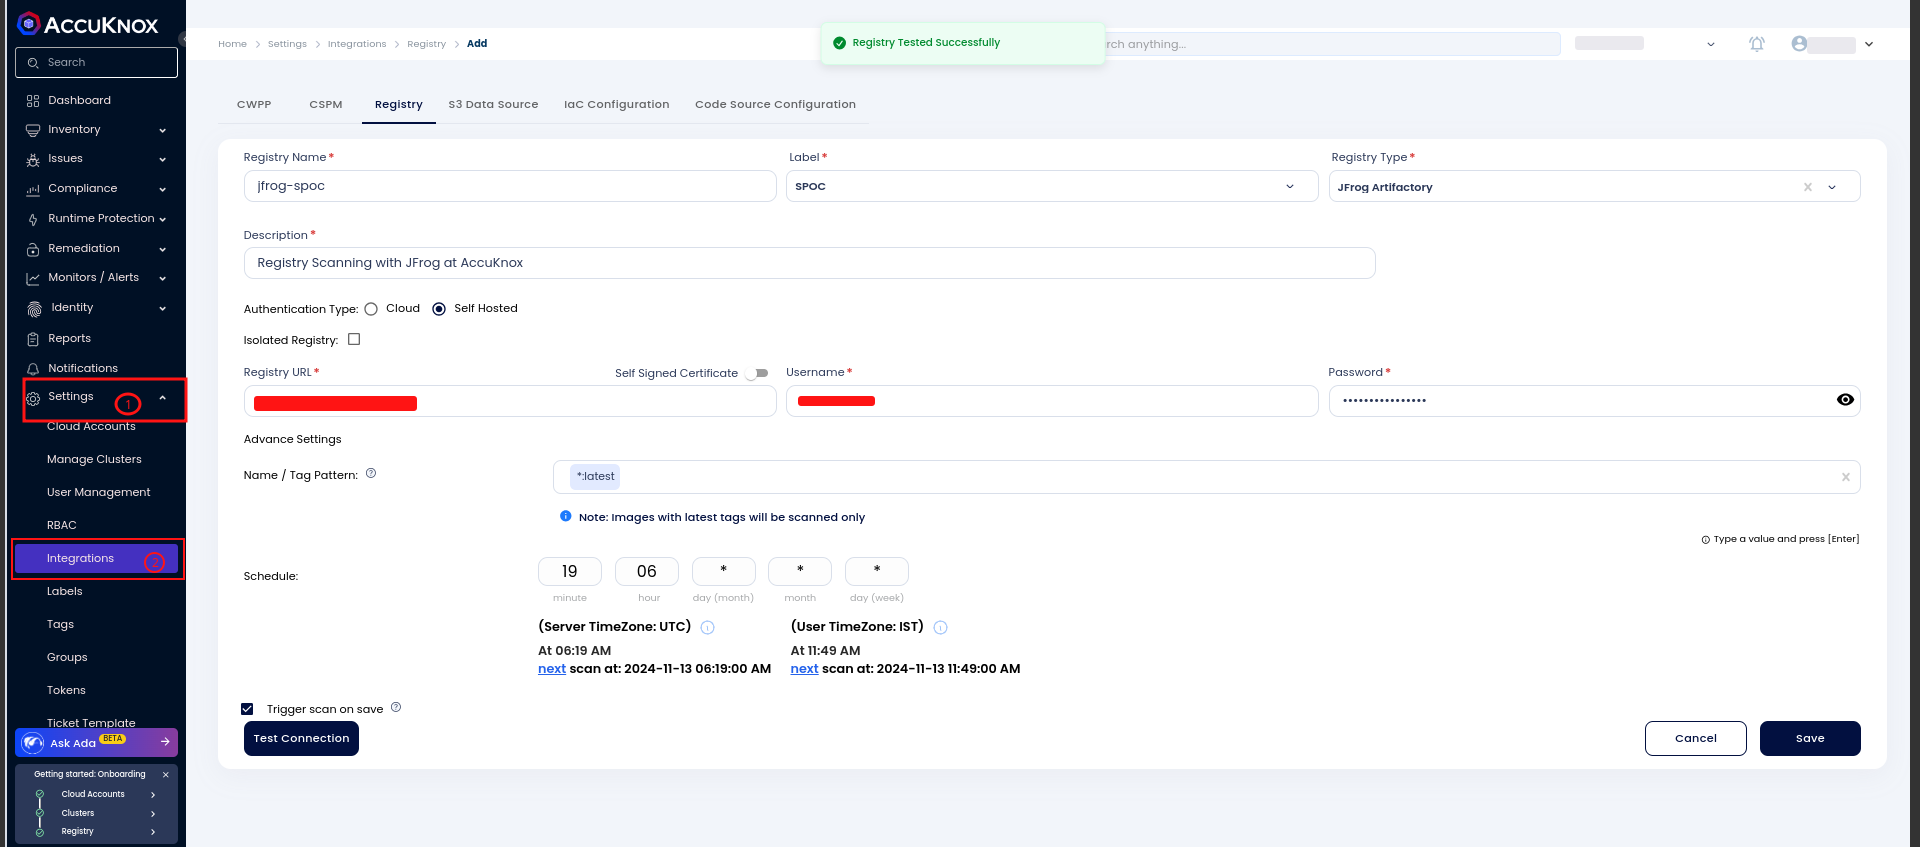Switch to the CSPM tab
The width and height of the screenshot is (1920, 847).
(326, 104)
